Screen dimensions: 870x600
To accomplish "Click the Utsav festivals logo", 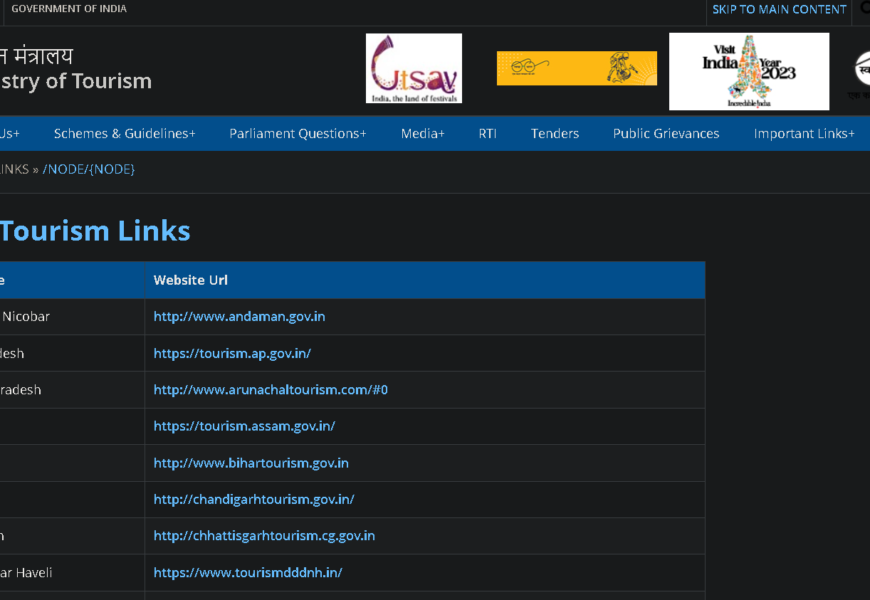I will tap(413, 69).
